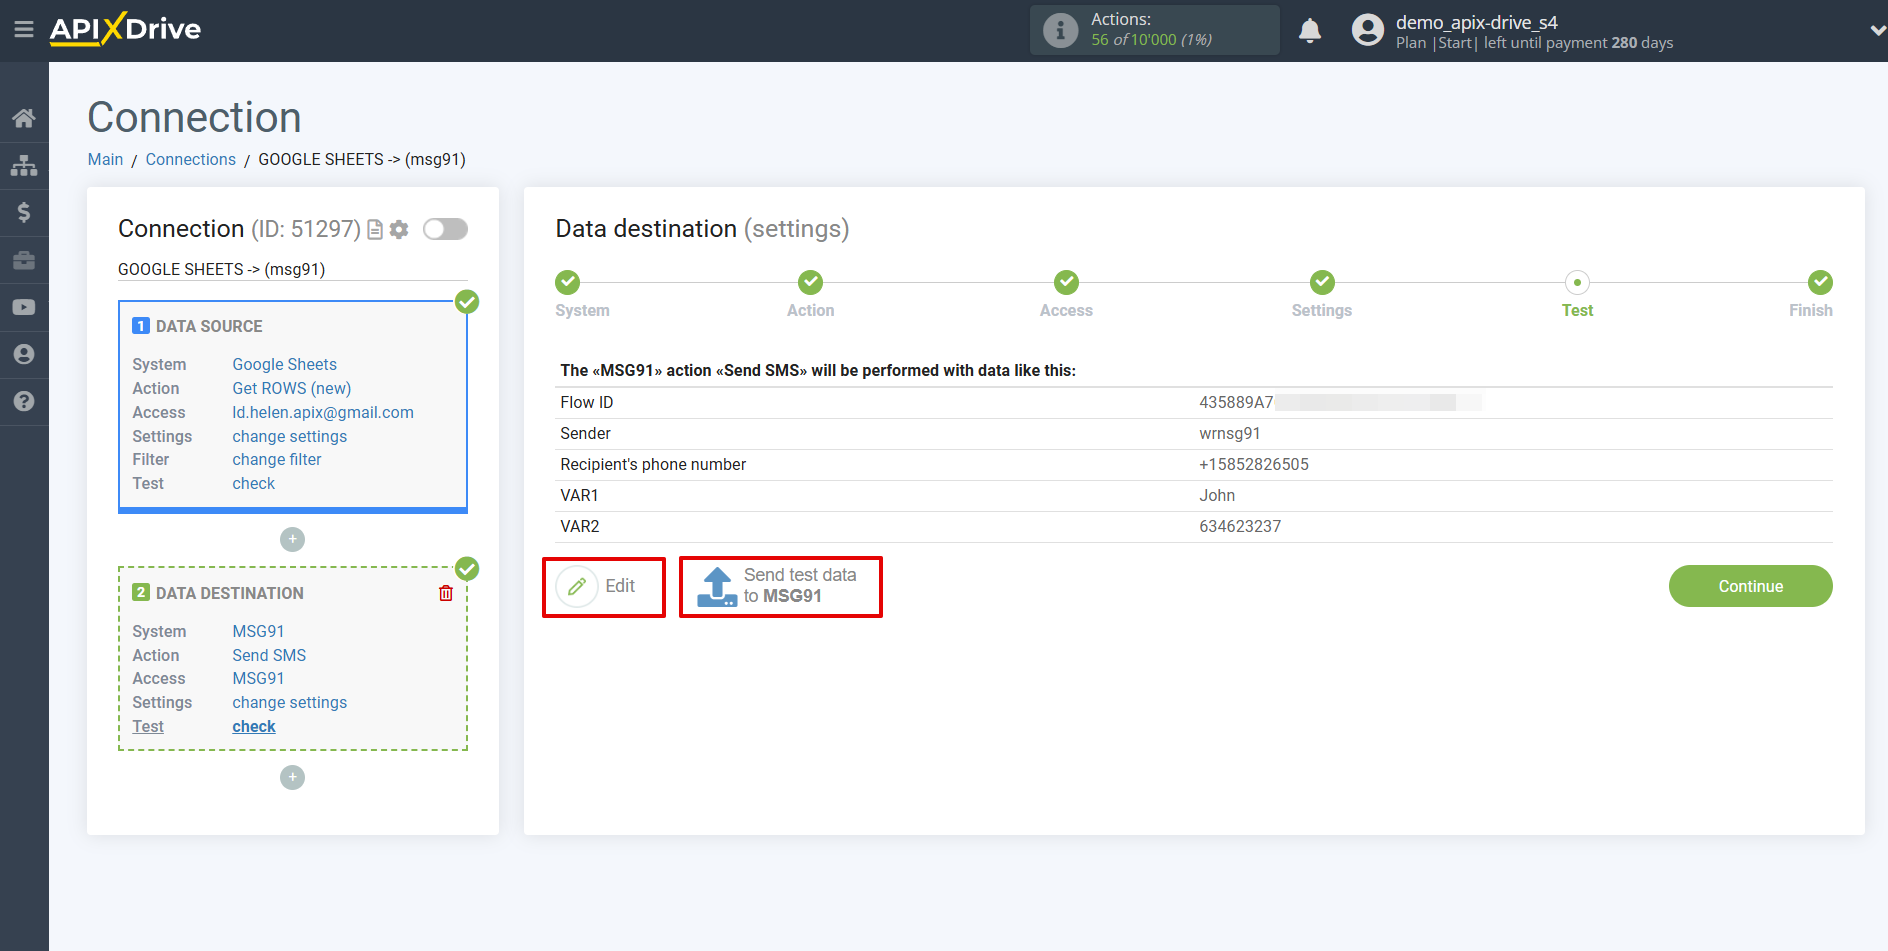Click the Actions info icon
Viewport: 1888px width, 951px height.
(1060, 30)
